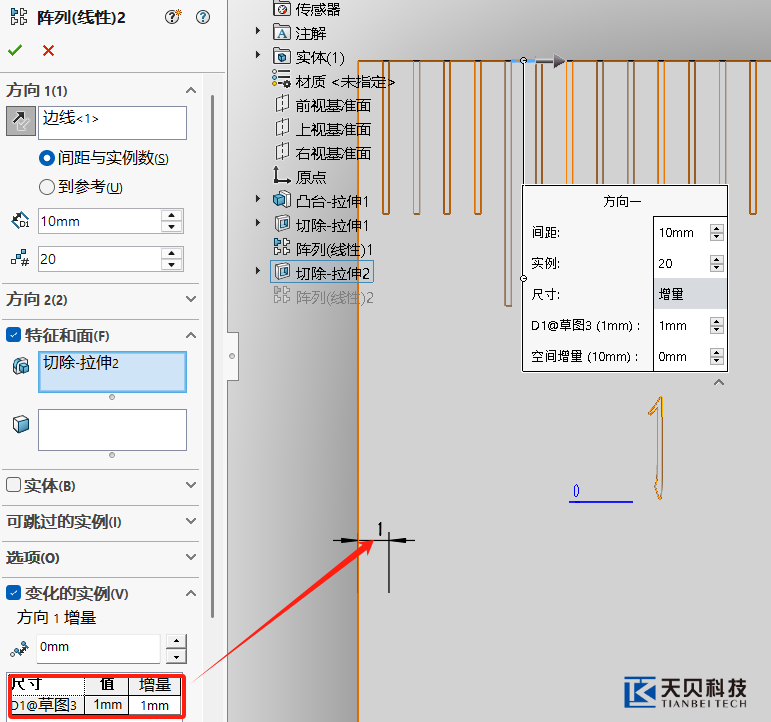Click the linear pattern title icon
The image size is (771, 722).
coord(19,16)
